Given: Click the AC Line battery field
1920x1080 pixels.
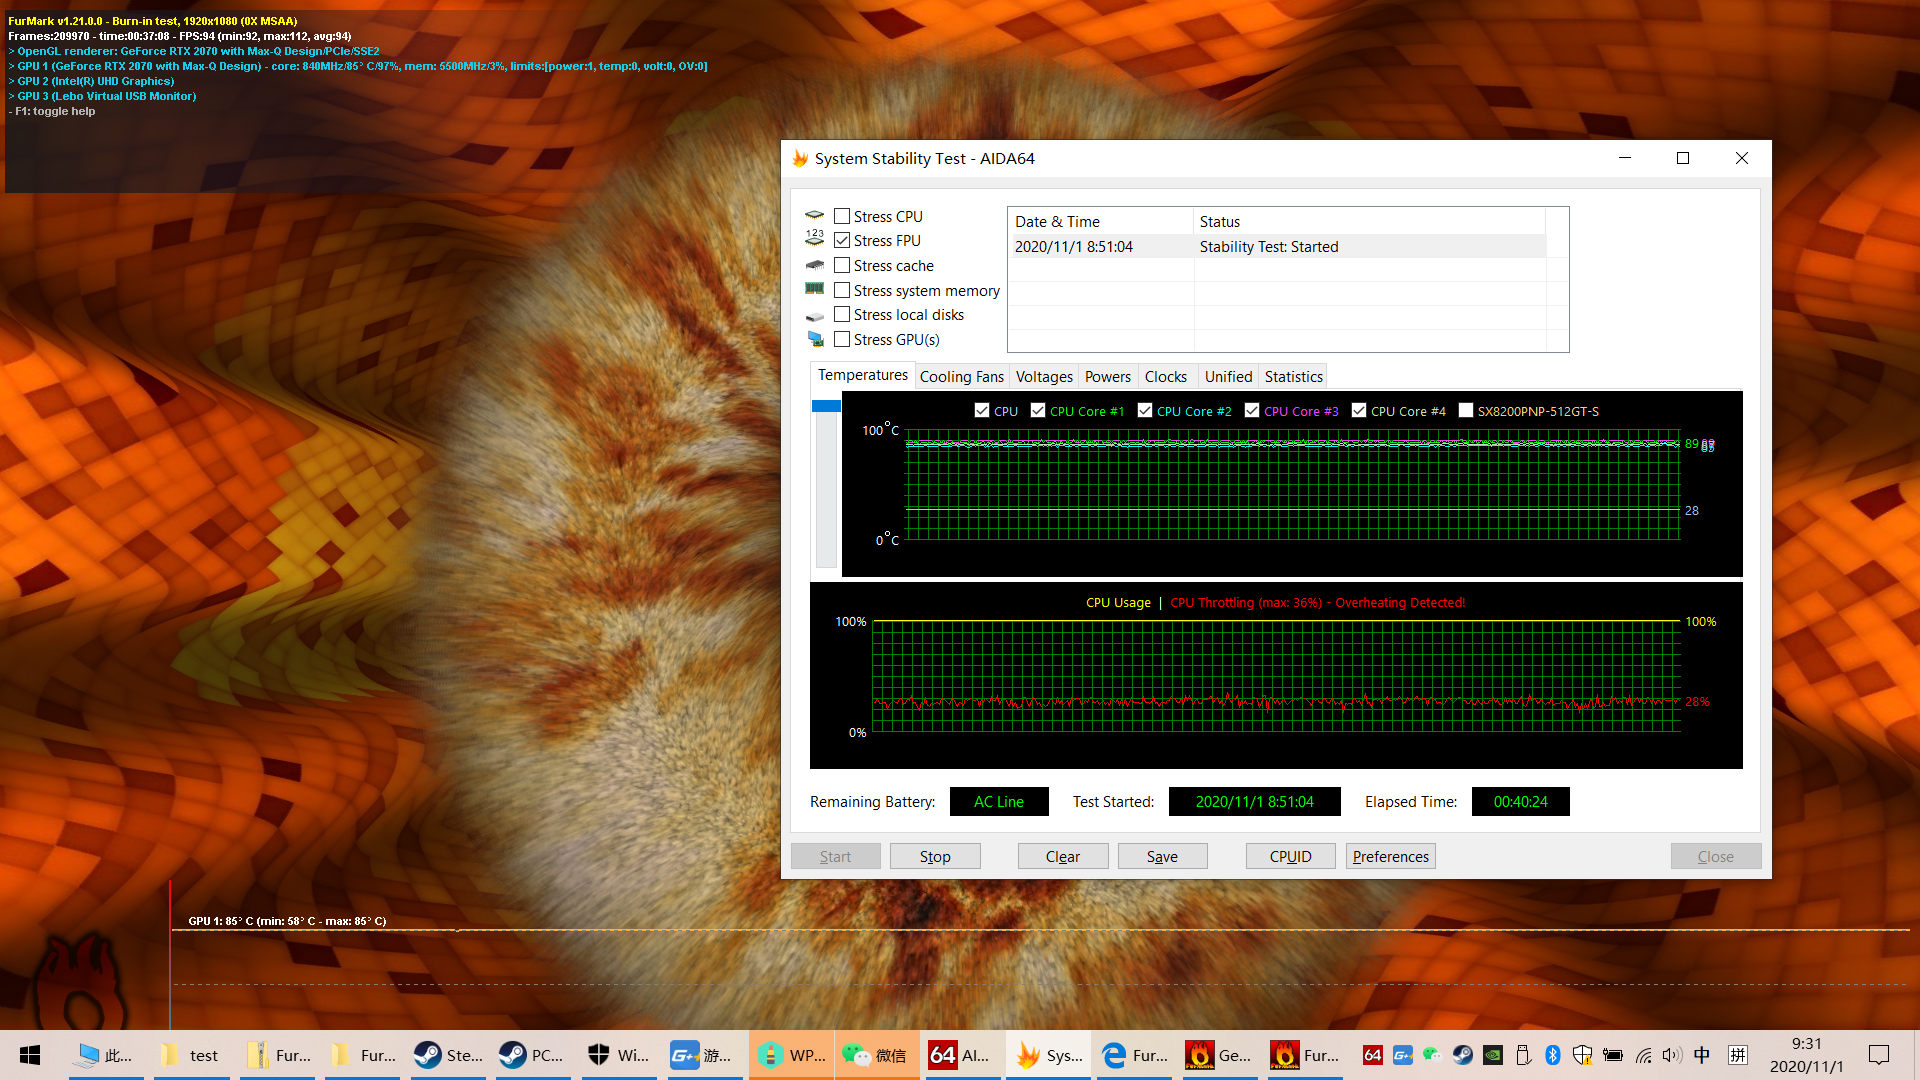Looking at the screenshot, I should (x=998, y=801).
